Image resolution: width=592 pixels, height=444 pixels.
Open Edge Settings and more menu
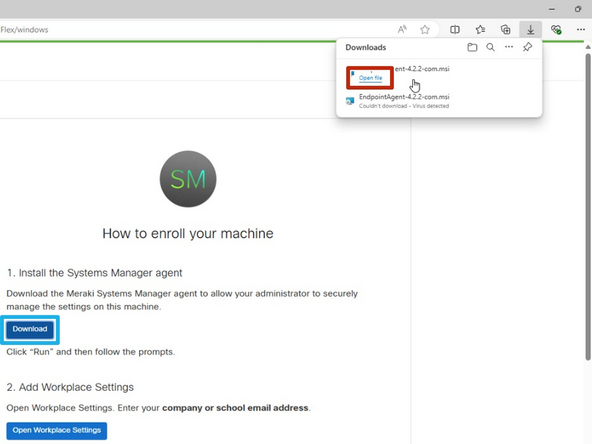click(x=581, y=29)
